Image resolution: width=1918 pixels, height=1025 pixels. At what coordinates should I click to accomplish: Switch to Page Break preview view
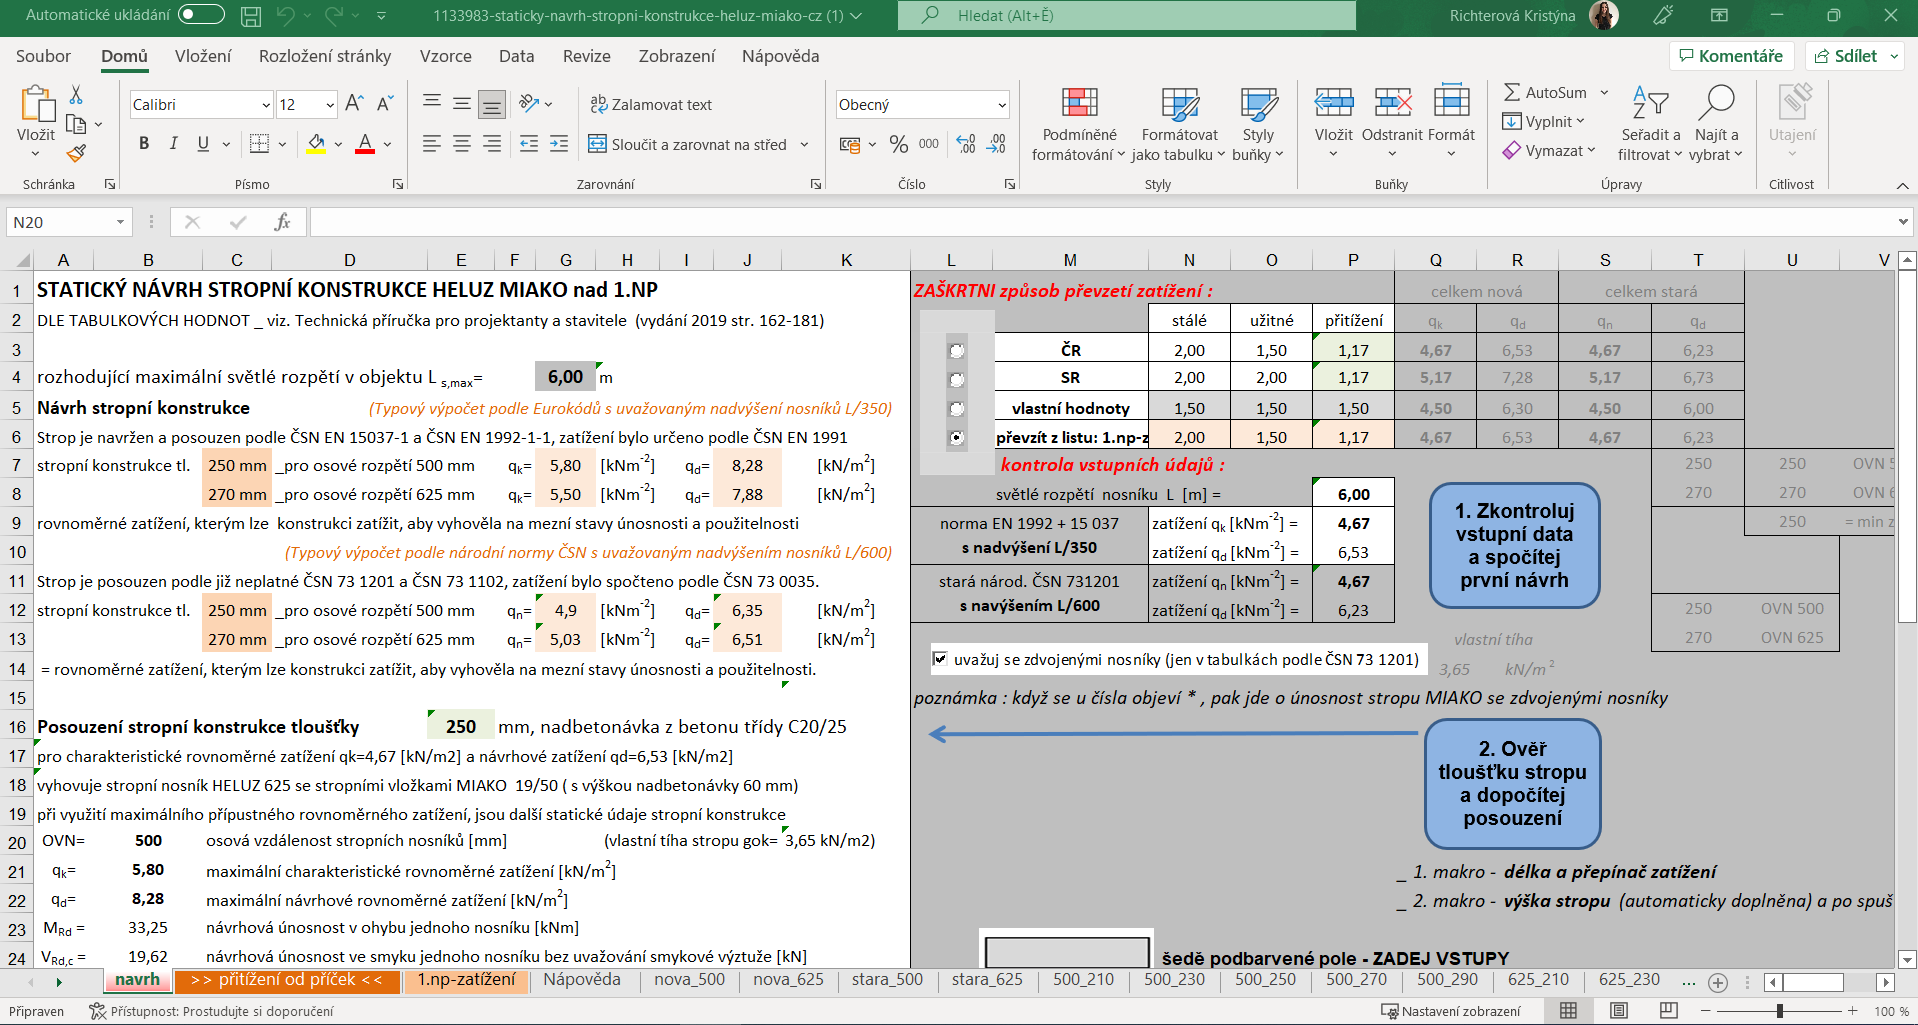1668,1011
